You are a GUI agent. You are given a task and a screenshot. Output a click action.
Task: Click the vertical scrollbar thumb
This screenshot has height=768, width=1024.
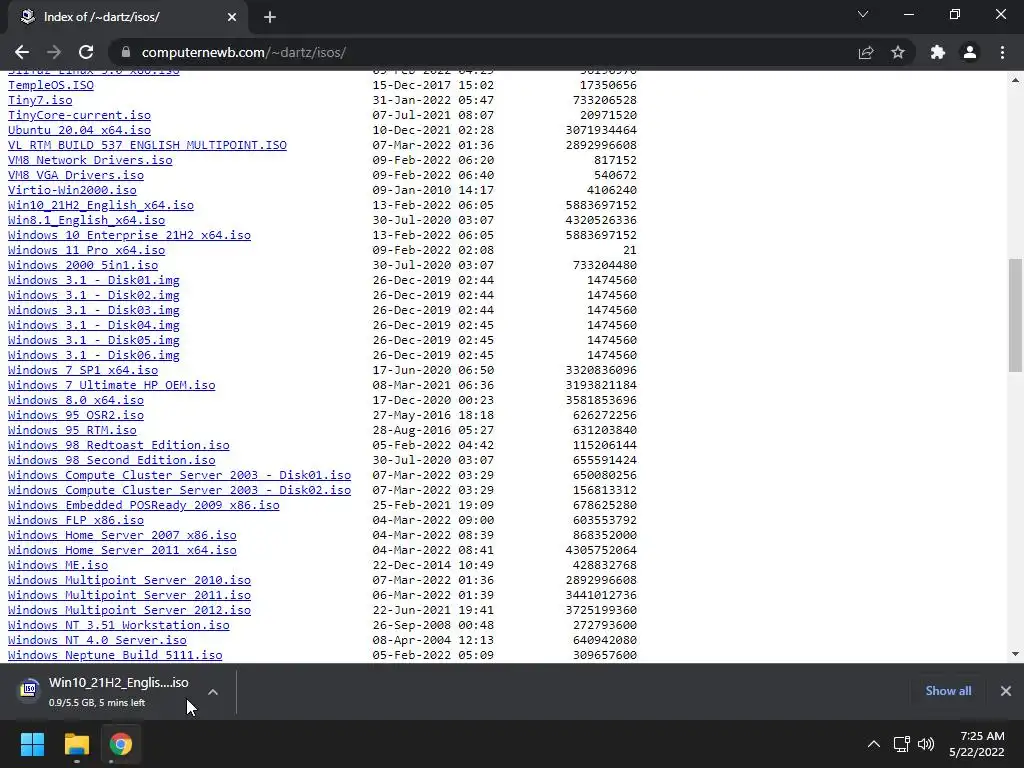(1015, 315)
